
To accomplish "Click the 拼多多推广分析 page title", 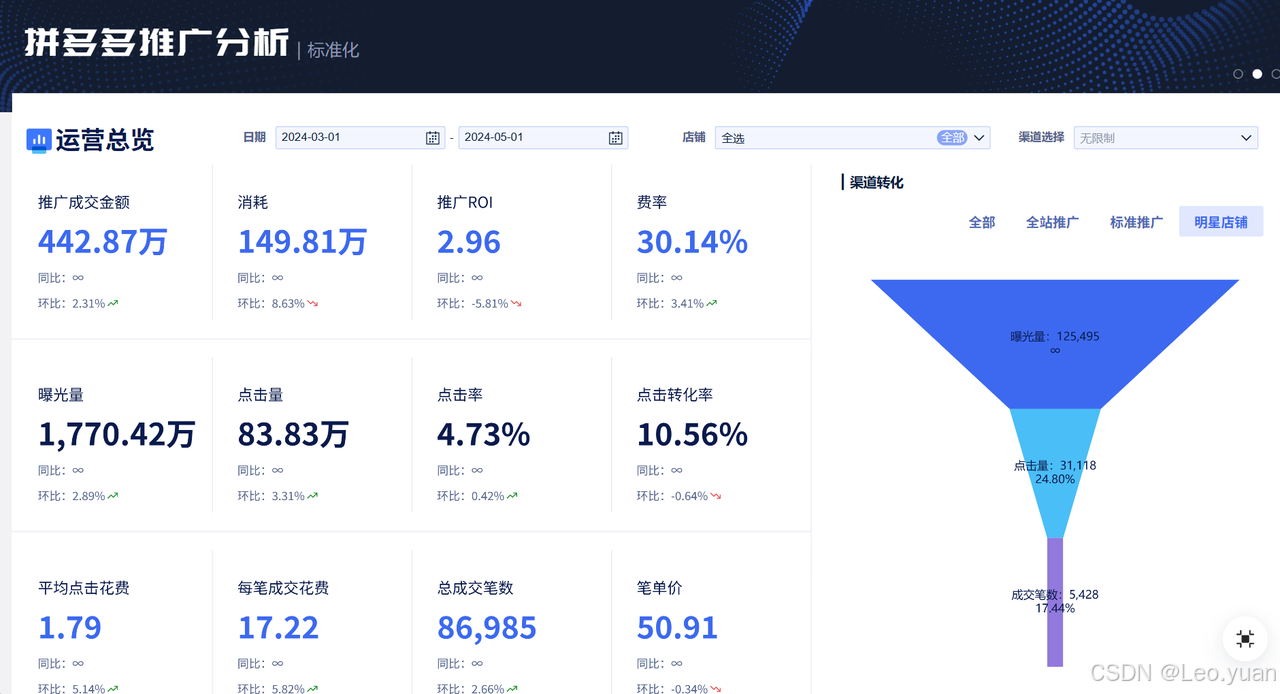I will (157, 43).
